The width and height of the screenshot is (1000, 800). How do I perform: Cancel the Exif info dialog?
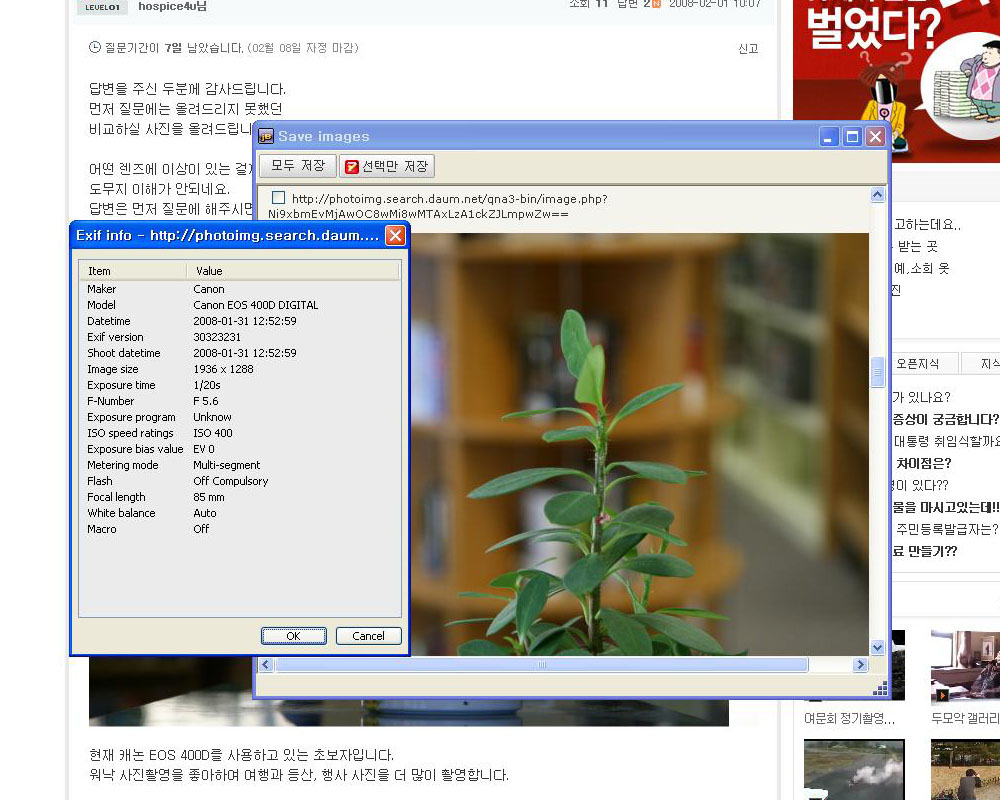[368, 636]
